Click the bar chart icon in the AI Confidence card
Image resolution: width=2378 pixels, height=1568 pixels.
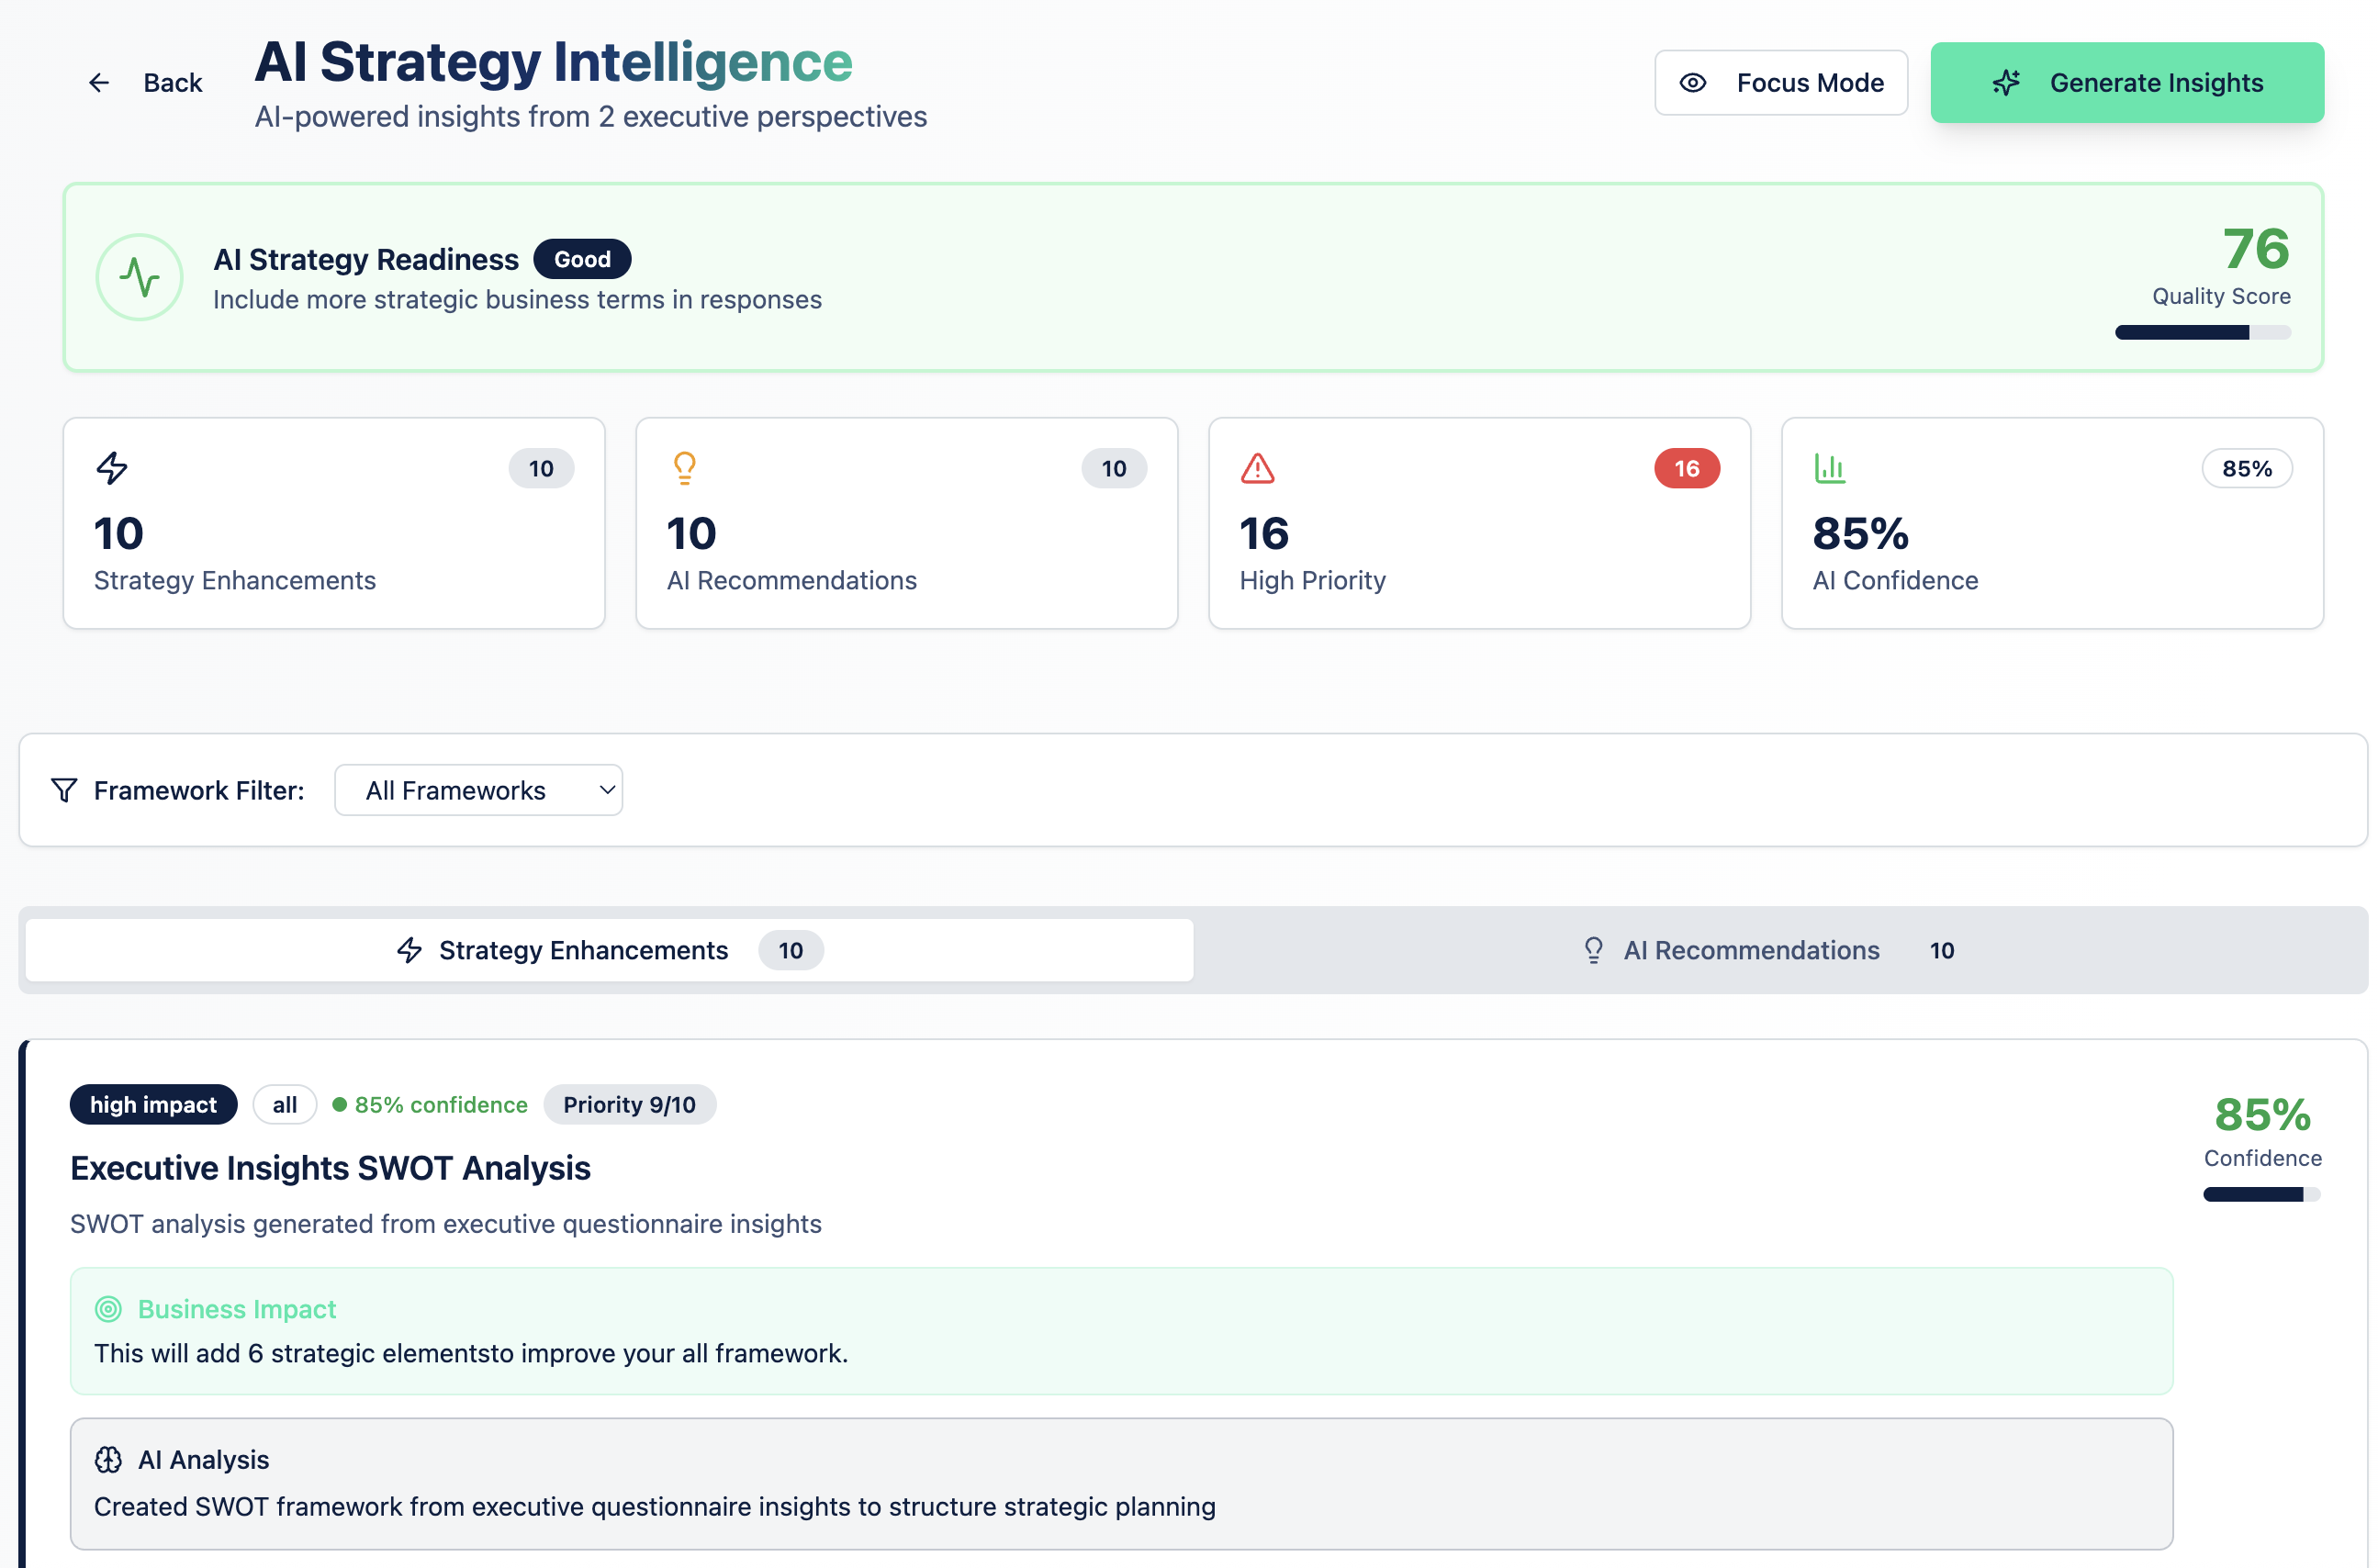point(1829,468)
